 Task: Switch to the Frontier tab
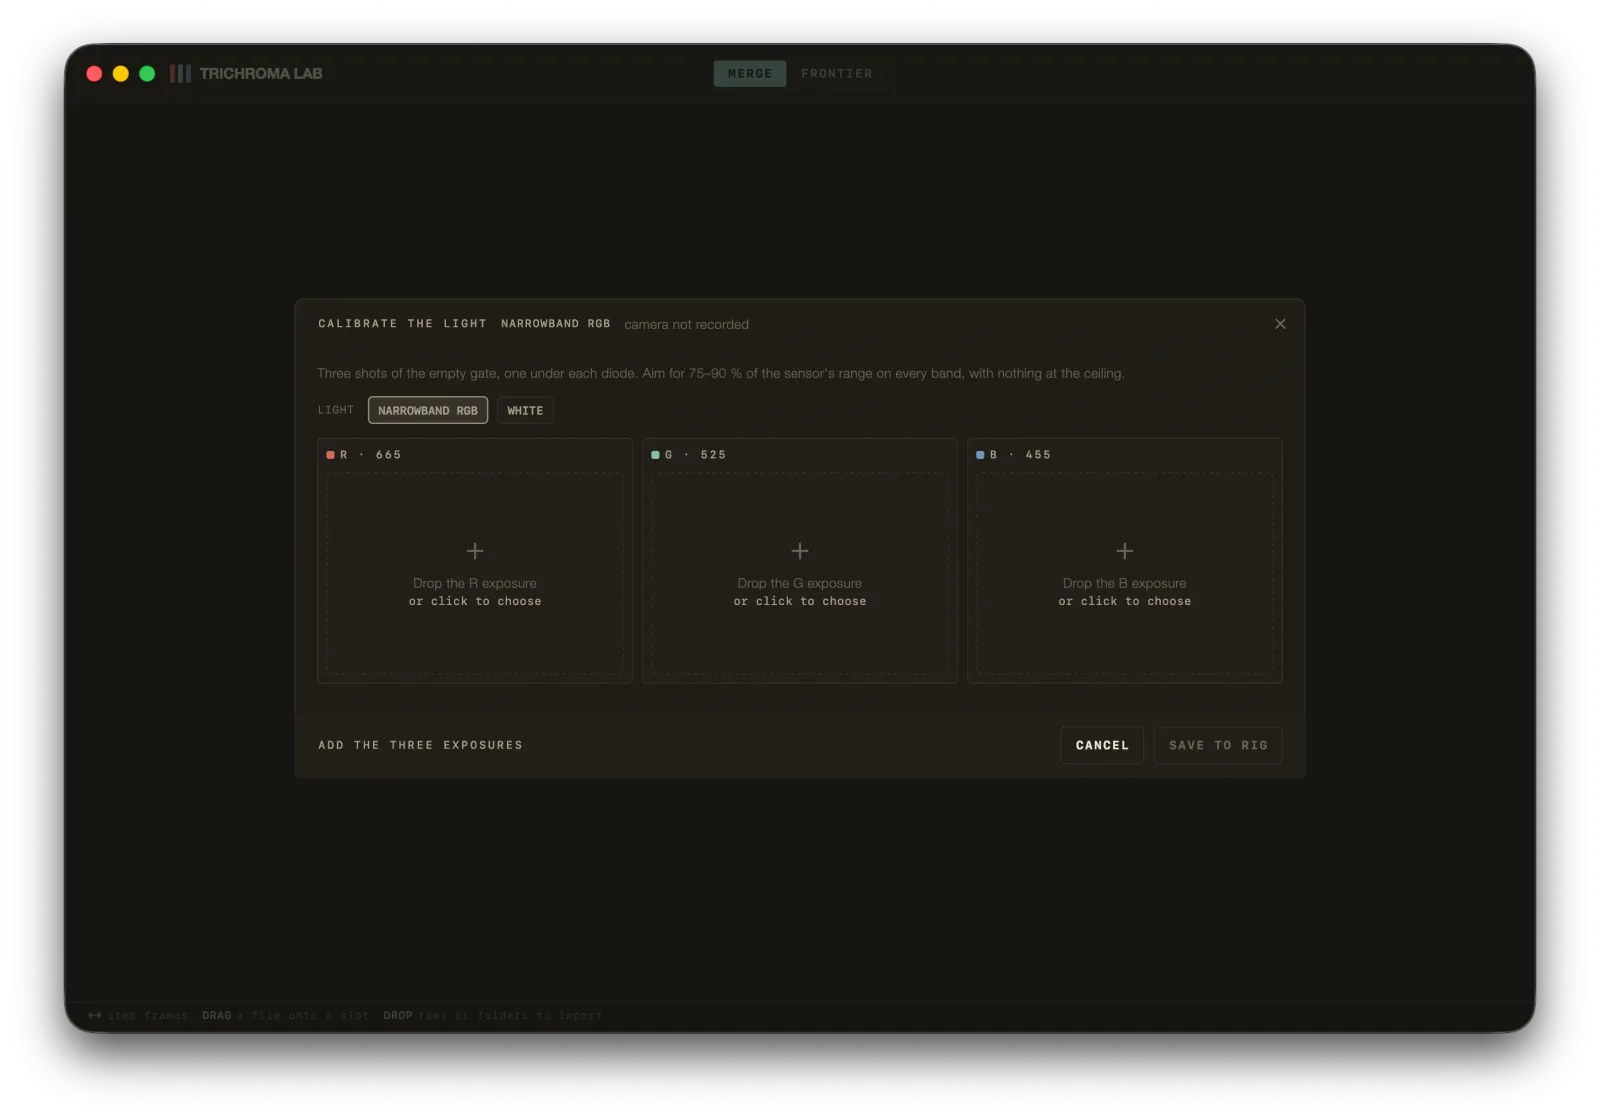[837, 74]
